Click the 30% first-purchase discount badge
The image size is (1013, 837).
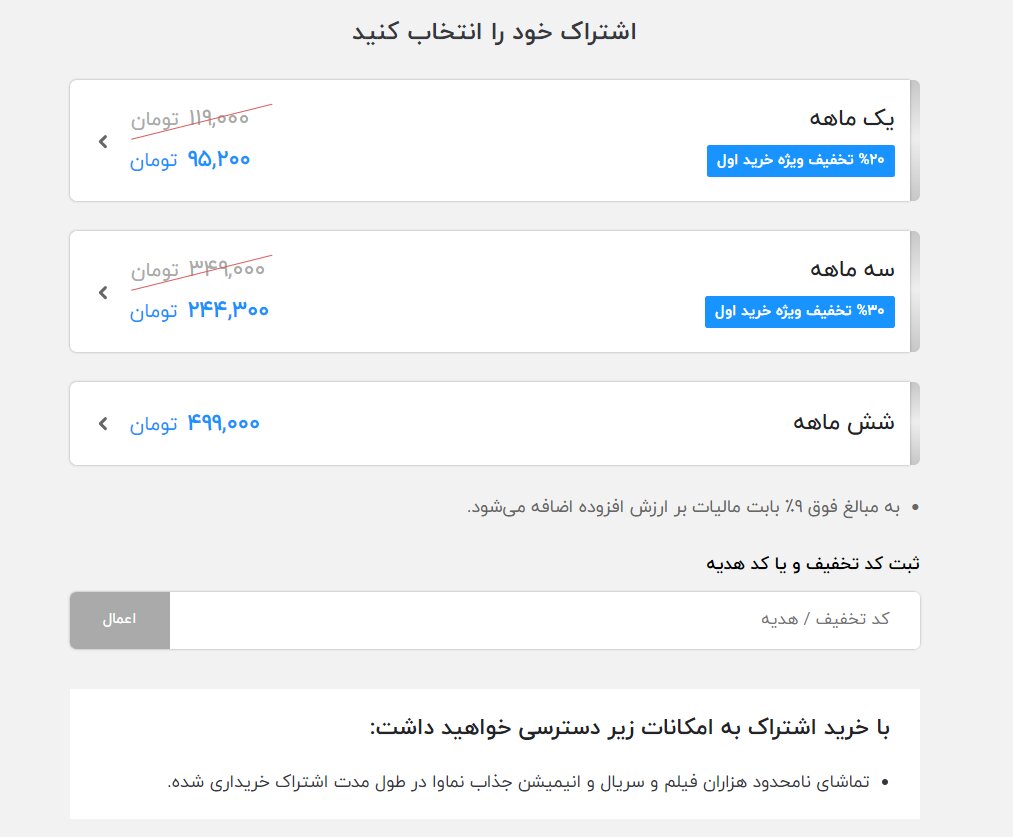coord(799,311)
